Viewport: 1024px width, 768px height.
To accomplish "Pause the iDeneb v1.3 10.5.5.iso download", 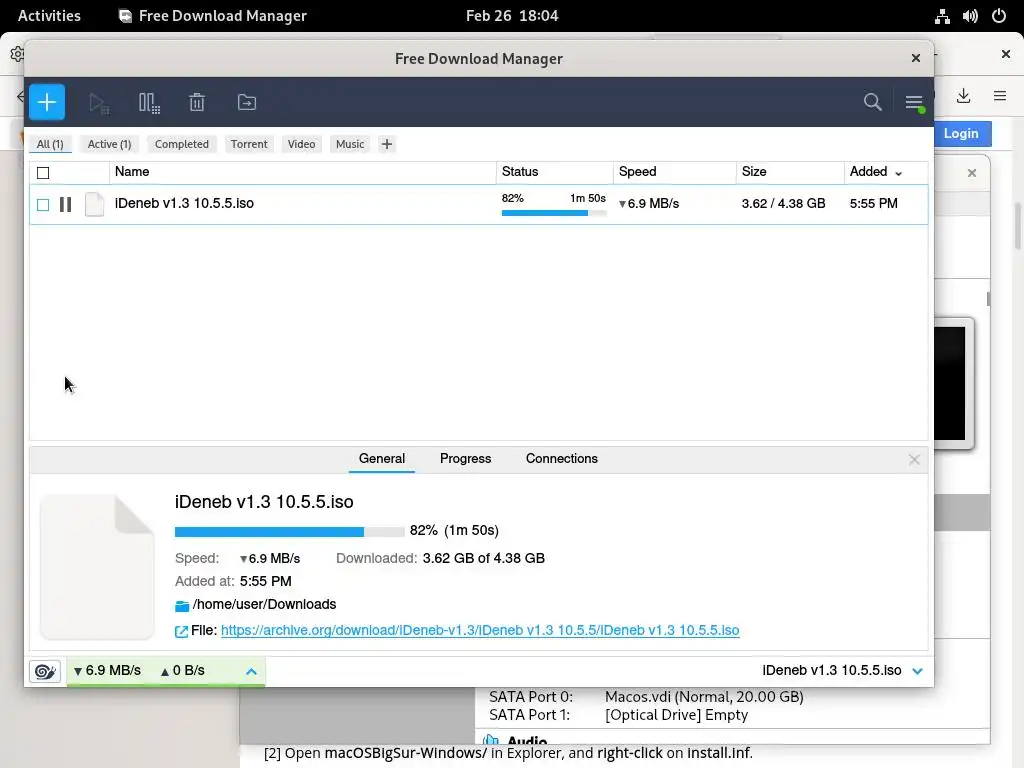I will coord(65,204).
